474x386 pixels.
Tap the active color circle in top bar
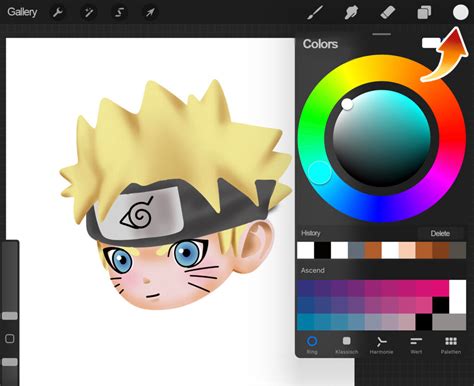click(460, 12)
